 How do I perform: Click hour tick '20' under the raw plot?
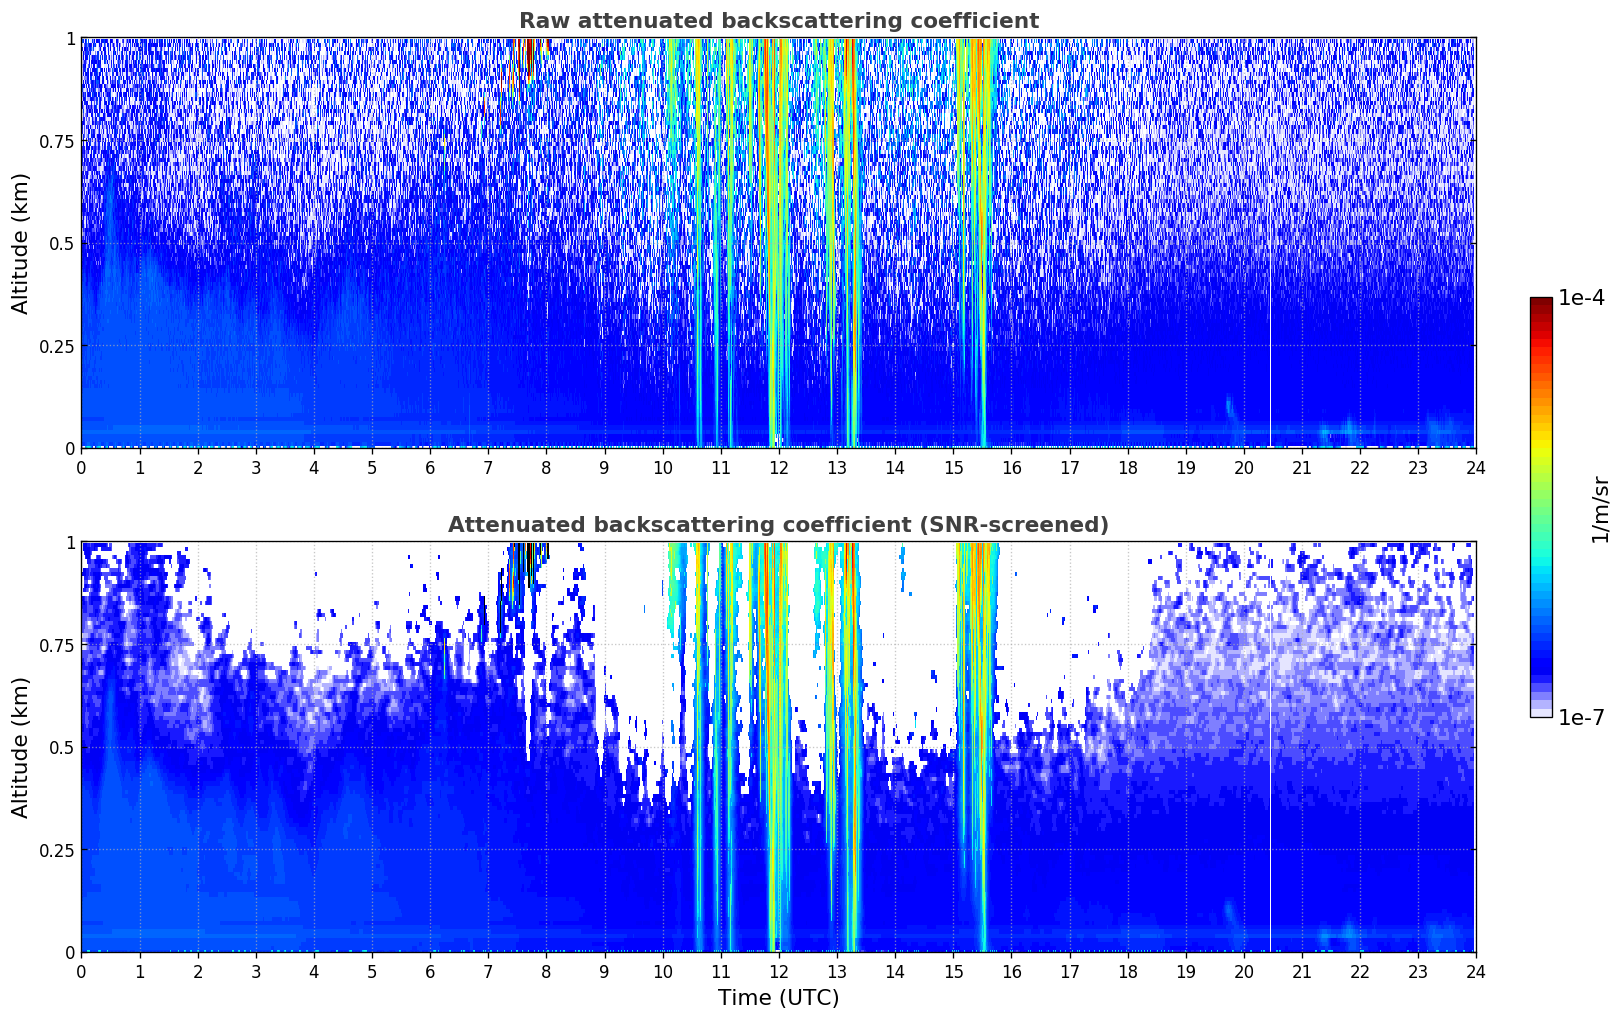coord(1243,467)
